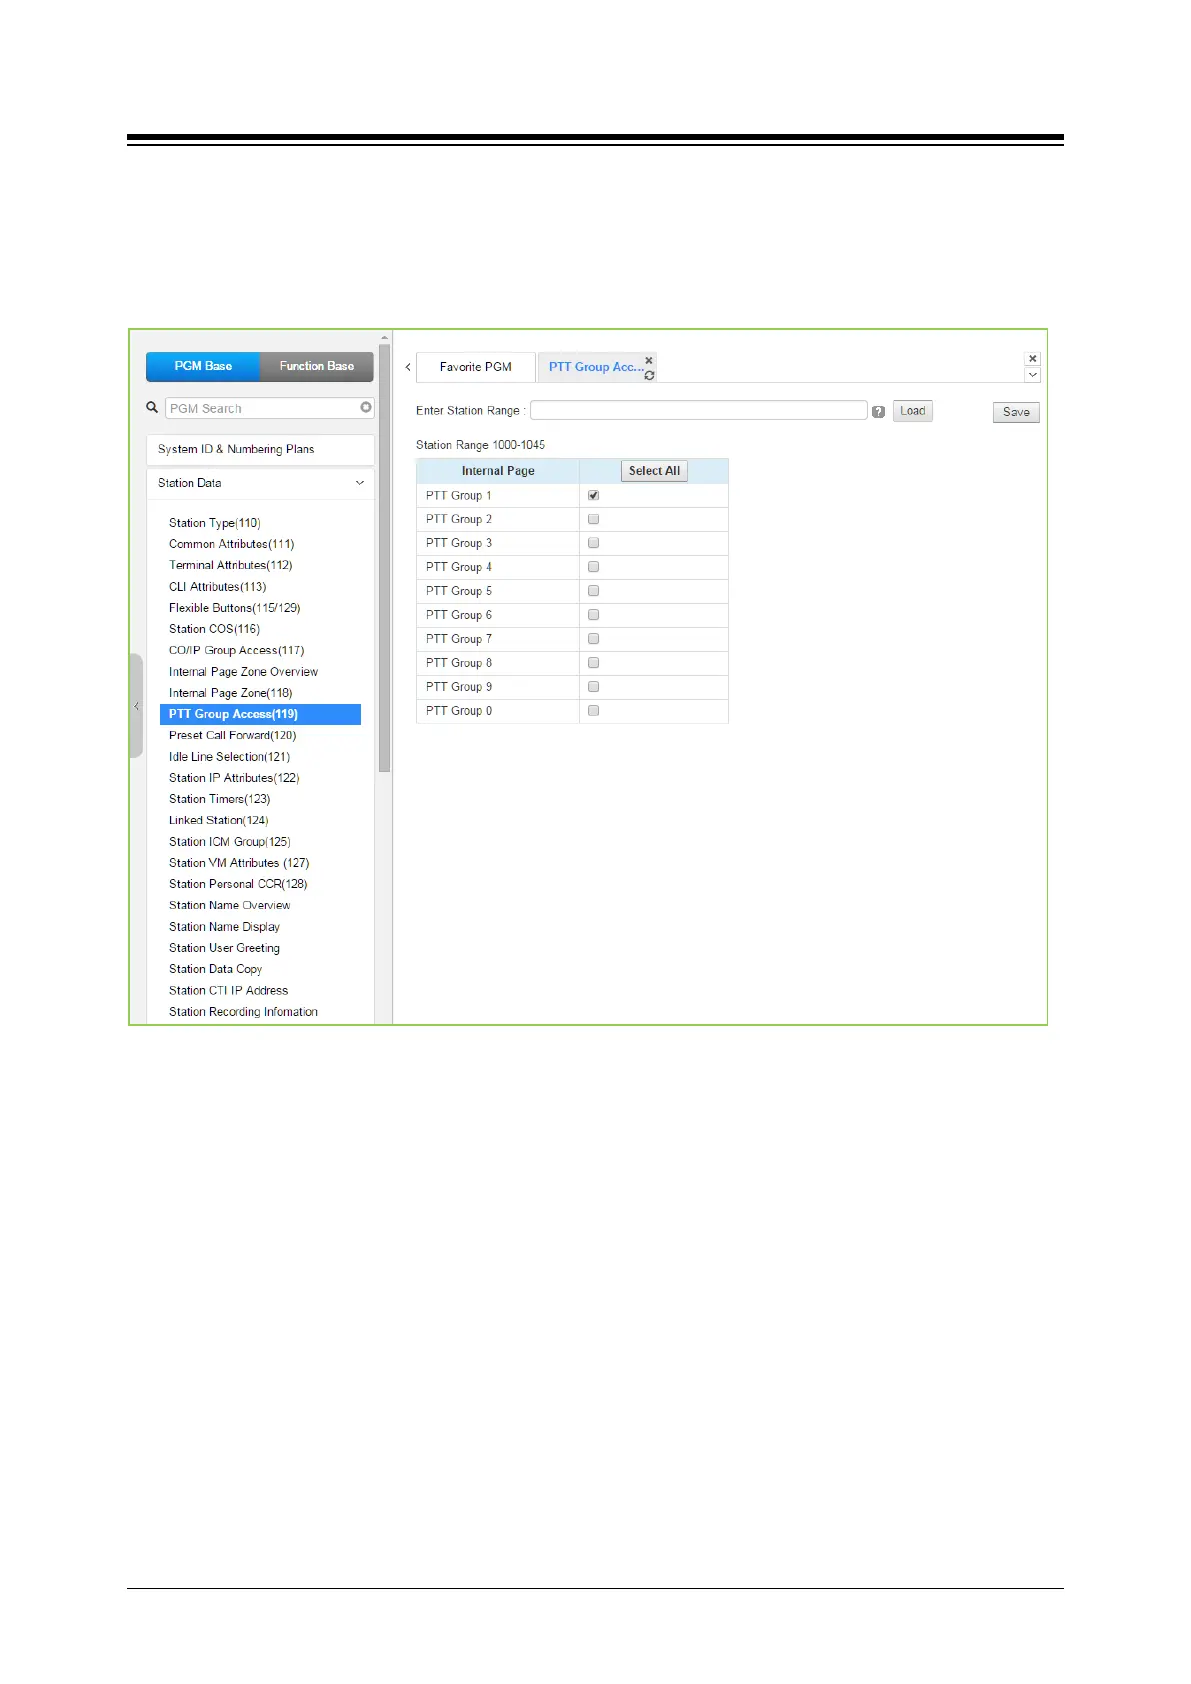Screen dimensions: 1191x1684
Task: Check the PTT Group 9 checkbox
Action: pyautogui.click(x=594, y=687)
